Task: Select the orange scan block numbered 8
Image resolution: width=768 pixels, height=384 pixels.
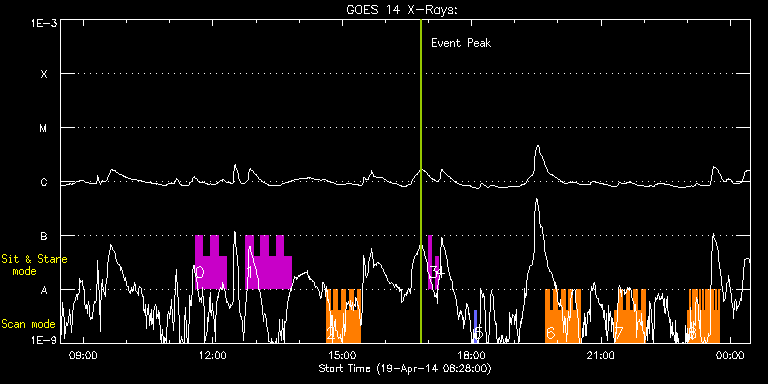Action: point(704,316)
